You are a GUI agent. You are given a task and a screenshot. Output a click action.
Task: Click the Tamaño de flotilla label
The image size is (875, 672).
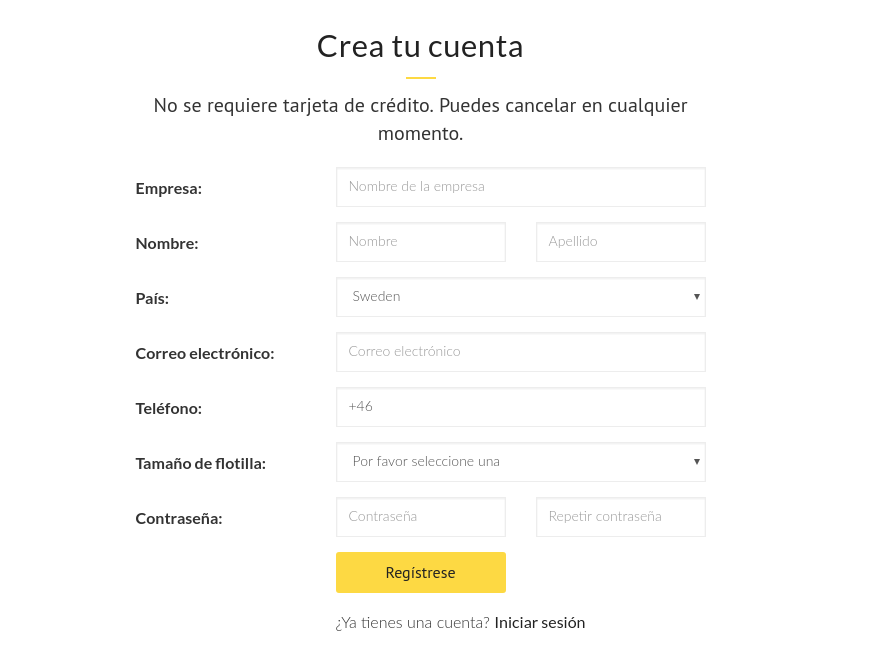pyautogui.click(x=201, y=463)
